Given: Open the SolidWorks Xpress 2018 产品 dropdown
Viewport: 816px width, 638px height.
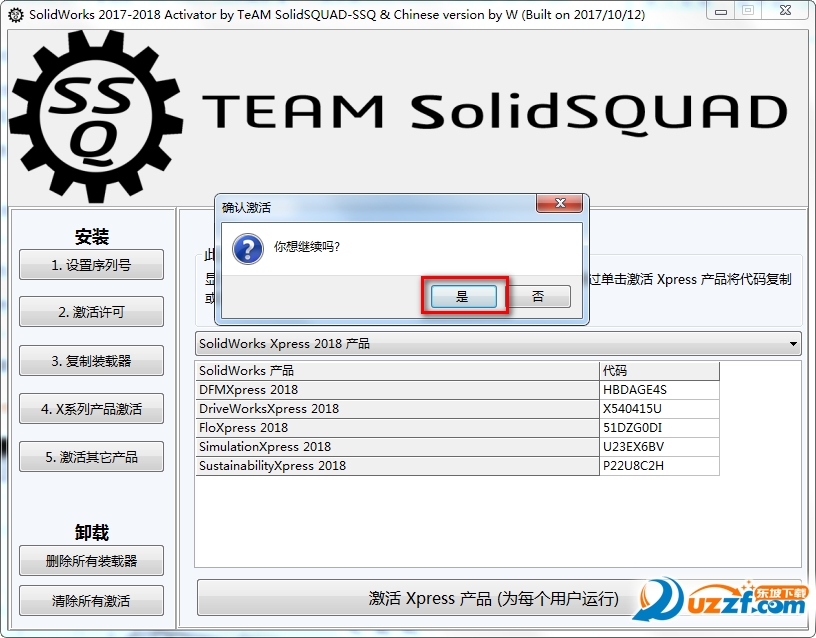Looking at the screenshot, I should [498, 343].
